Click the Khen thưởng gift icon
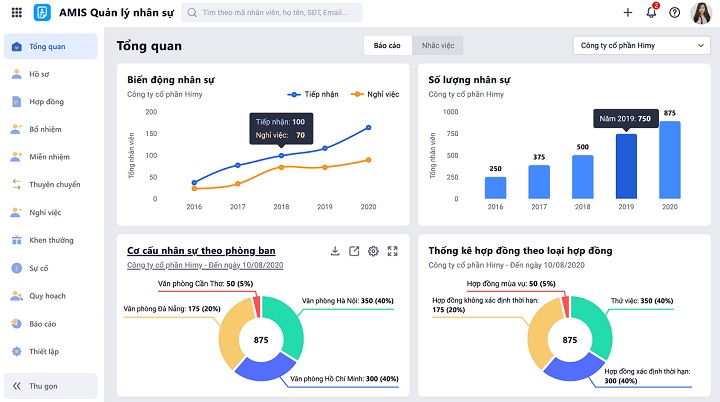The width and height of the screenshot is (720, 402). pos(17,240)
